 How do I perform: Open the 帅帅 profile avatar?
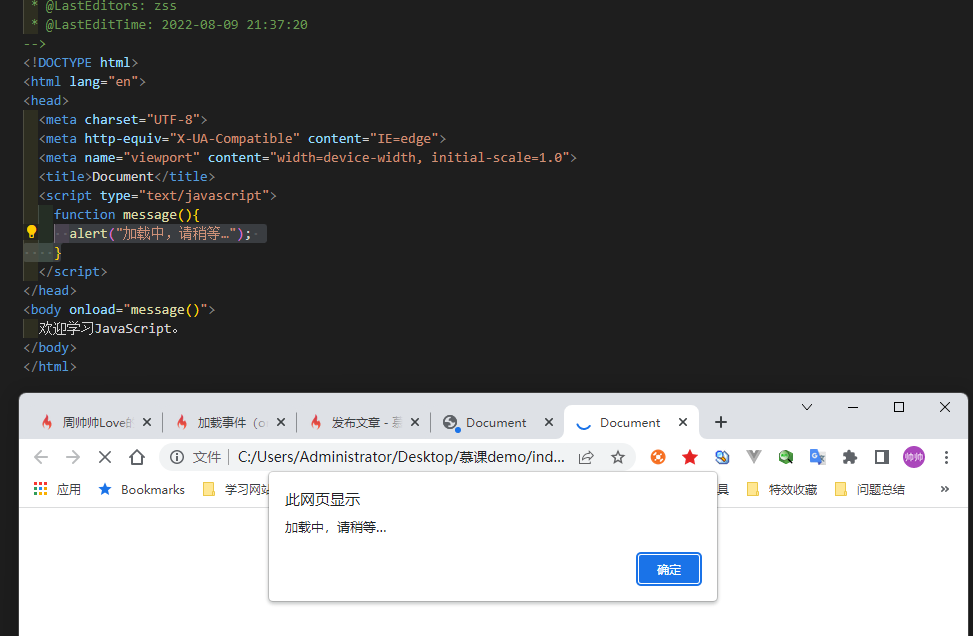(x=913, y=457)
